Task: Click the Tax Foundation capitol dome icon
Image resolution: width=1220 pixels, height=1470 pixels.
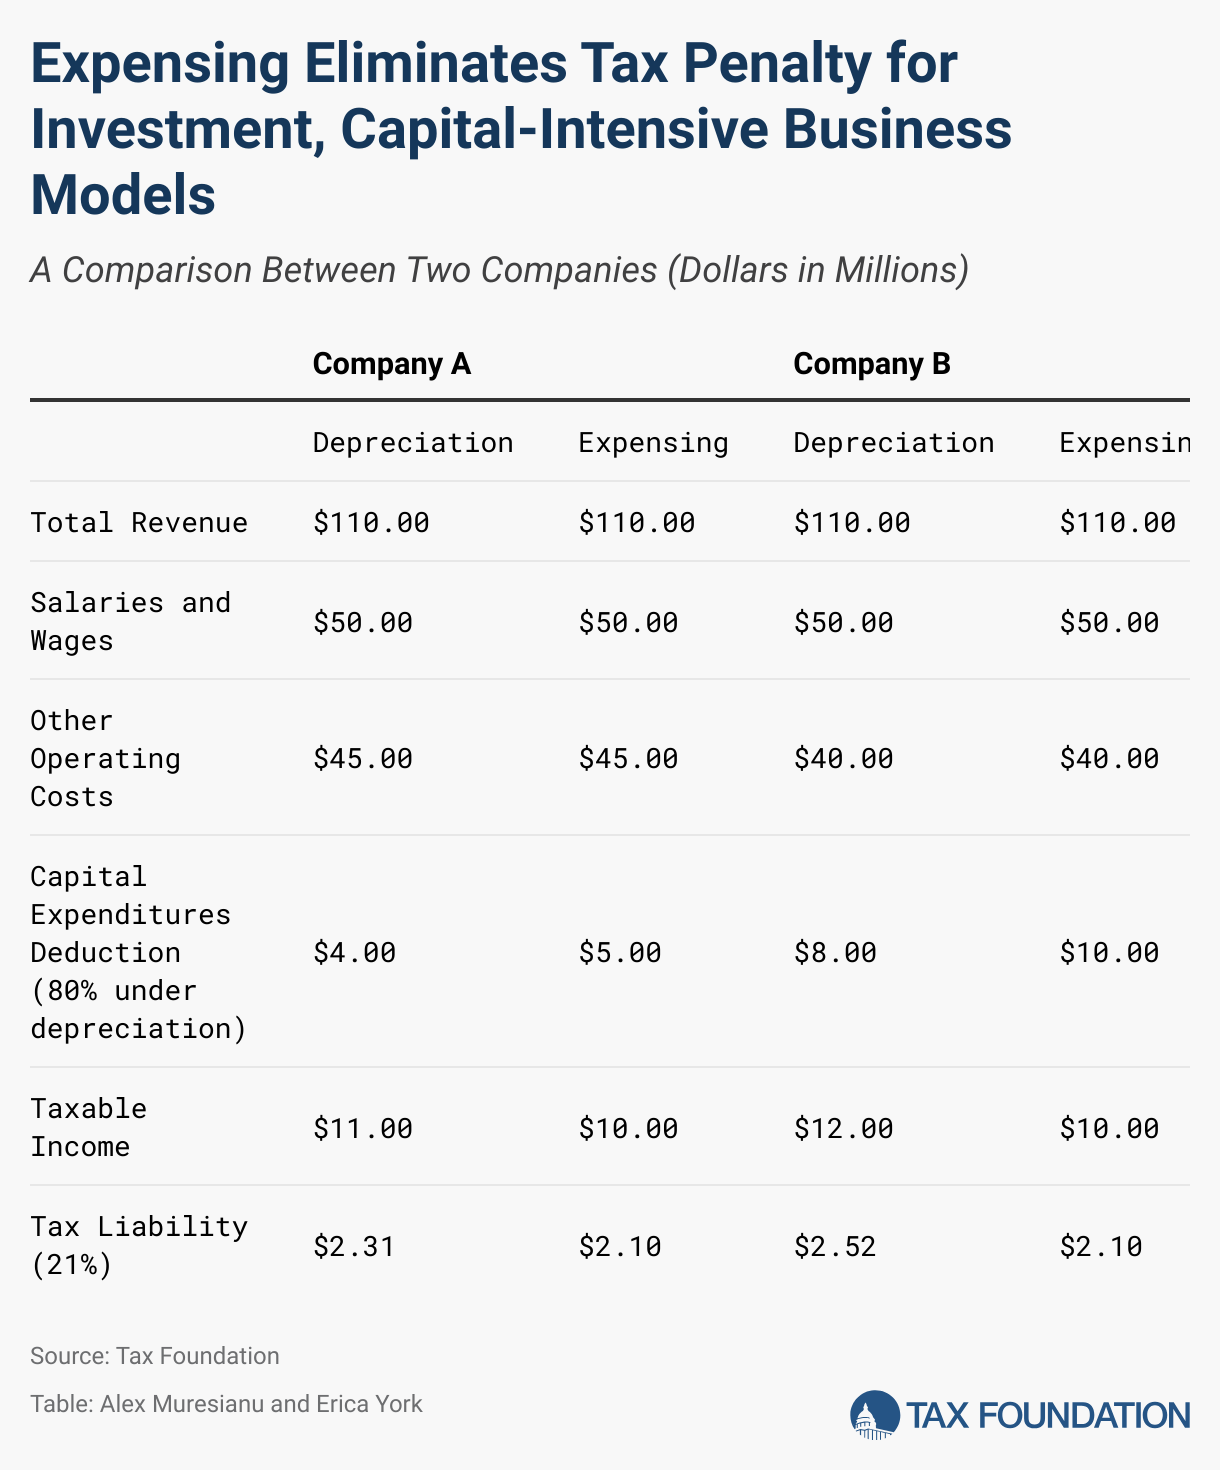Action: click(875, 1415)
